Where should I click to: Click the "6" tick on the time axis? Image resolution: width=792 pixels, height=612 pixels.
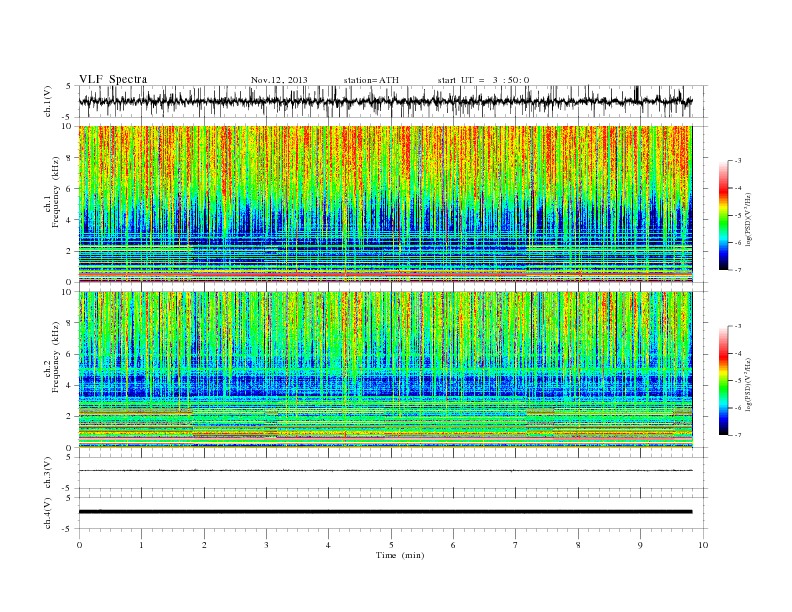click(x=453, y=545)
